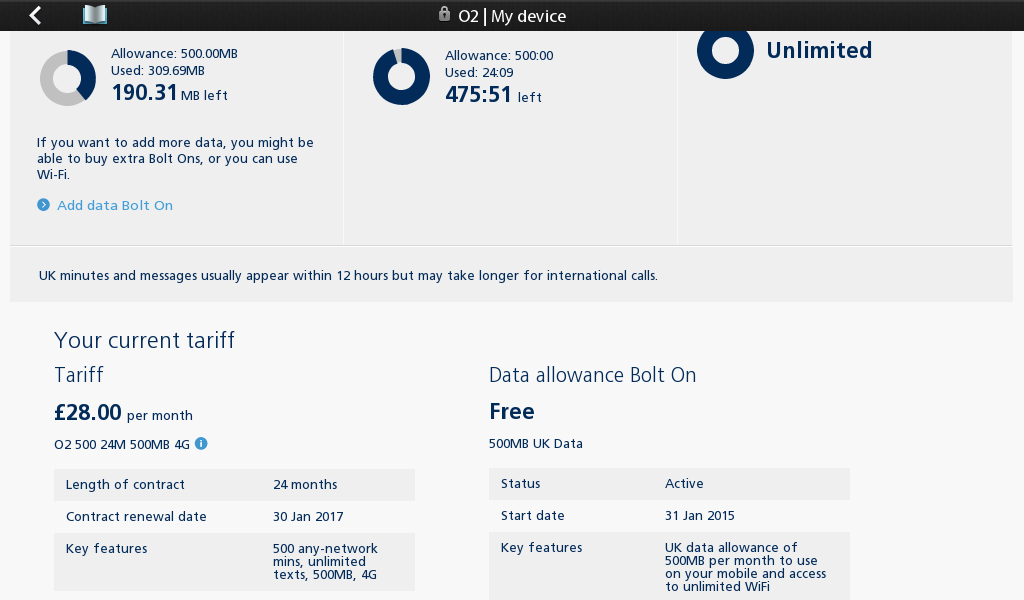This screenshot has width=1024, height=600.
Task: Select Key features in the tariff table
Action: pos(234,561)
